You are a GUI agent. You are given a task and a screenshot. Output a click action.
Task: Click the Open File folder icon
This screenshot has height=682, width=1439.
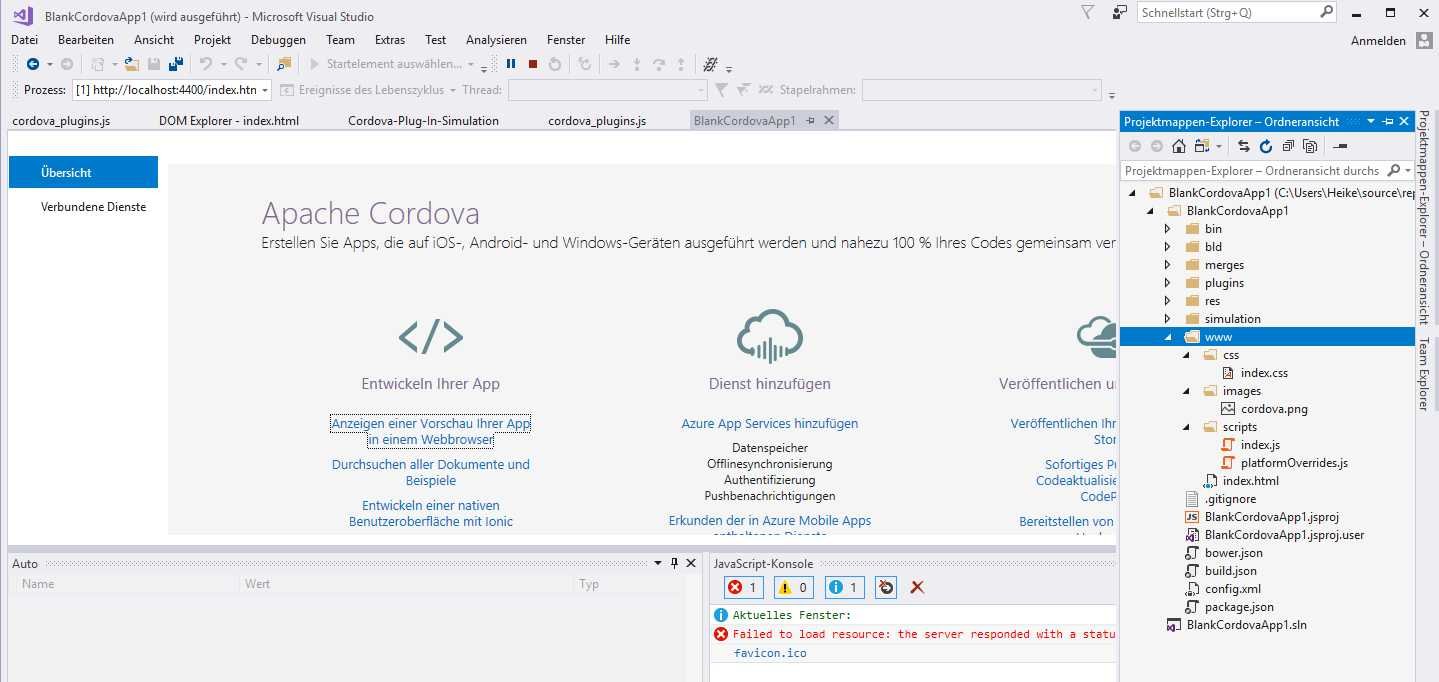[132, 64]
